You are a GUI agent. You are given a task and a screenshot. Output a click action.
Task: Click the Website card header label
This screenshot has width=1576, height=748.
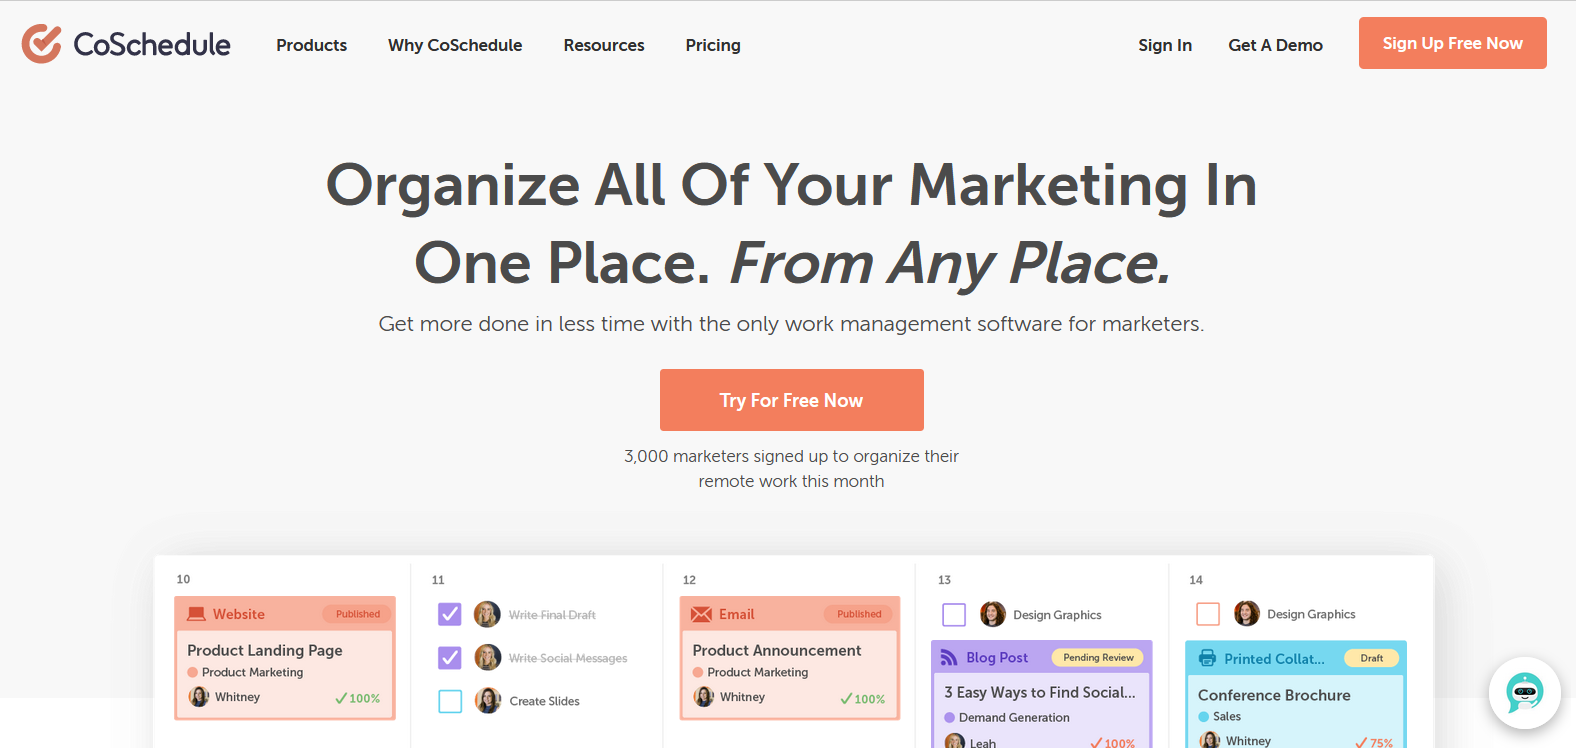(x=238, y=614)
